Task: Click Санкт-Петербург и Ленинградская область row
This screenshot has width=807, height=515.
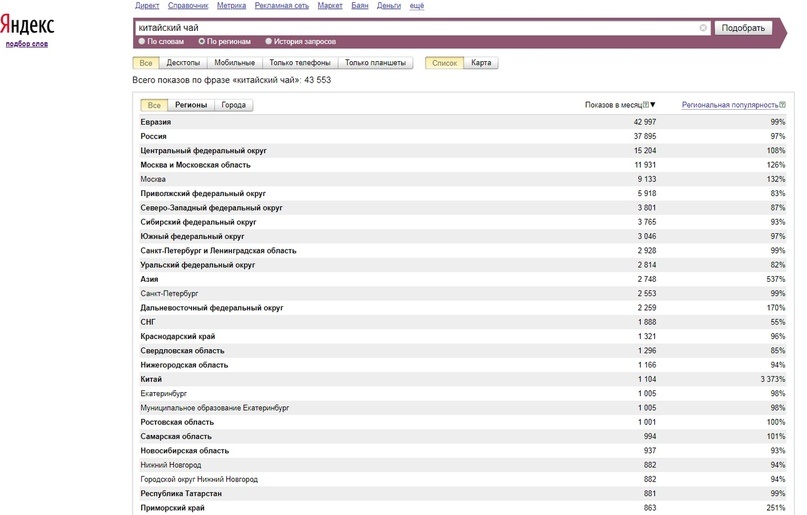Action: (463, 251)
